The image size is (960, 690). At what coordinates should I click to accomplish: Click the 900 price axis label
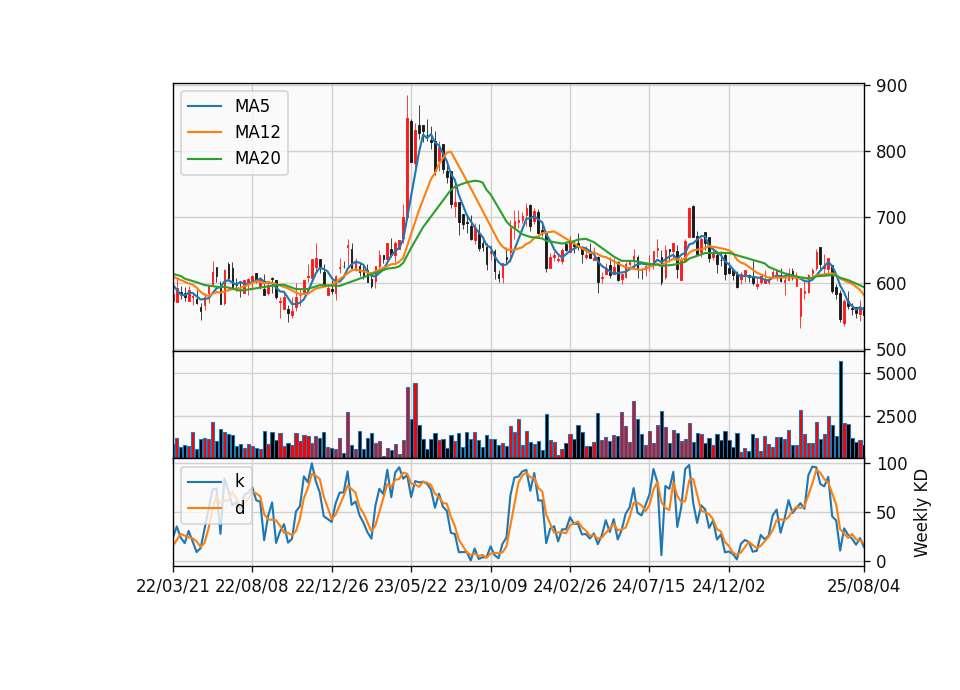(891, 86)
